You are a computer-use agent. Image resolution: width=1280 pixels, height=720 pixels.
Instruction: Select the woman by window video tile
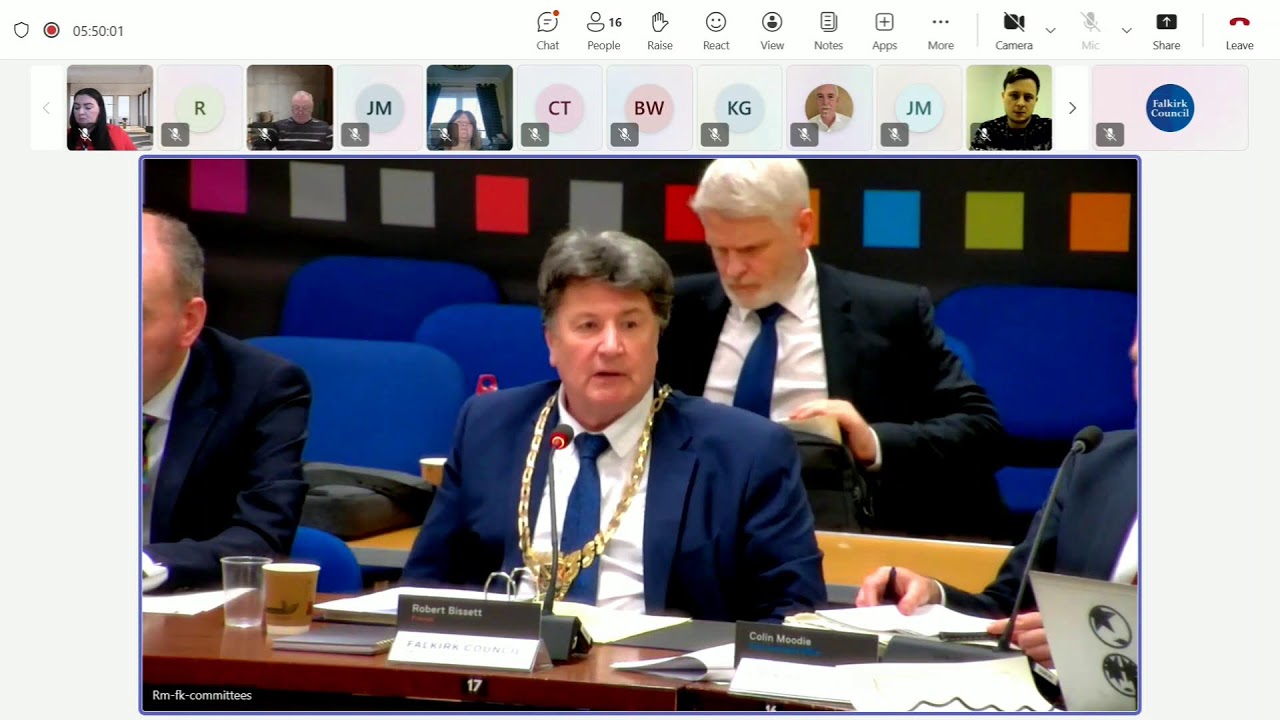click(470, 108)
